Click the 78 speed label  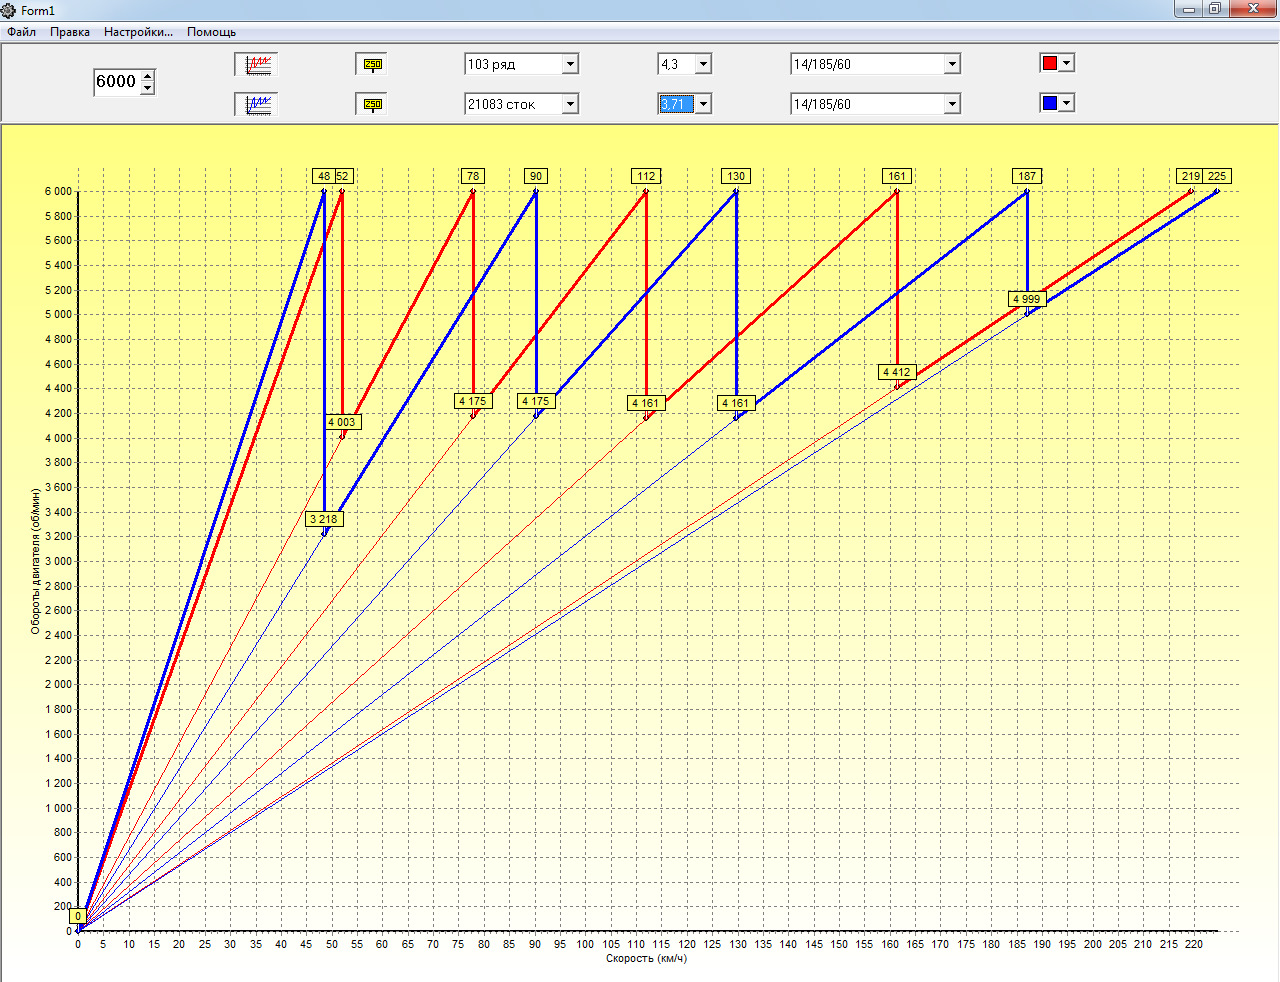[473, 176]
